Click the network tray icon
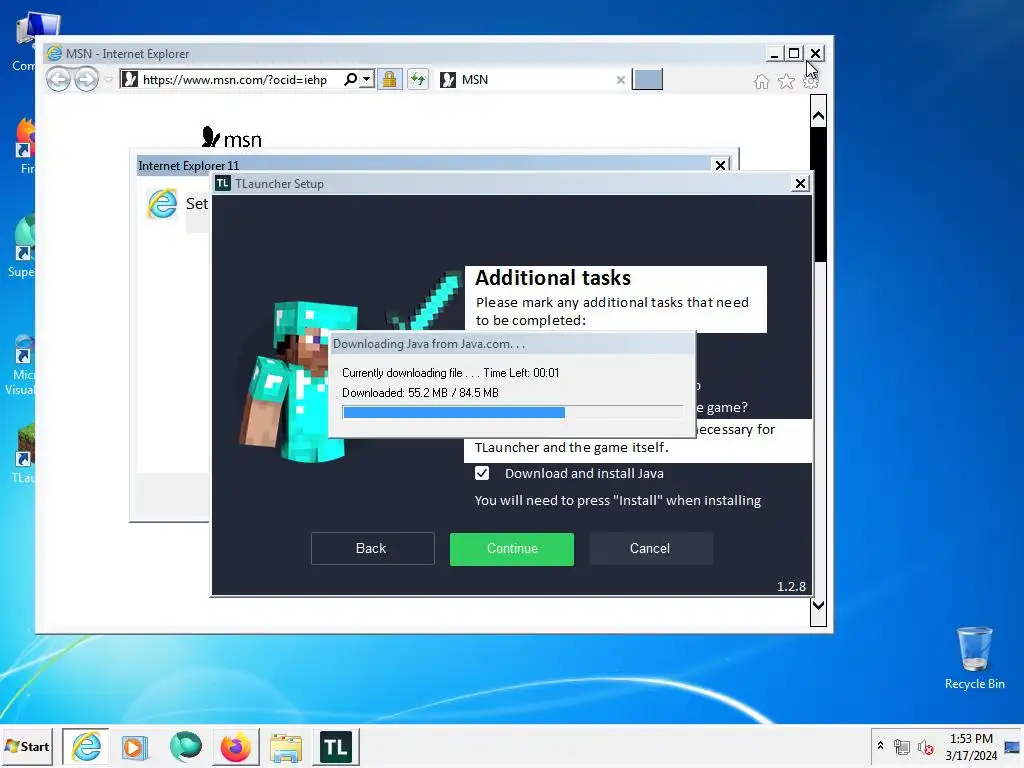Image resolution: width=1024 pixels, height=768 pixels. [x=902, y=746]
